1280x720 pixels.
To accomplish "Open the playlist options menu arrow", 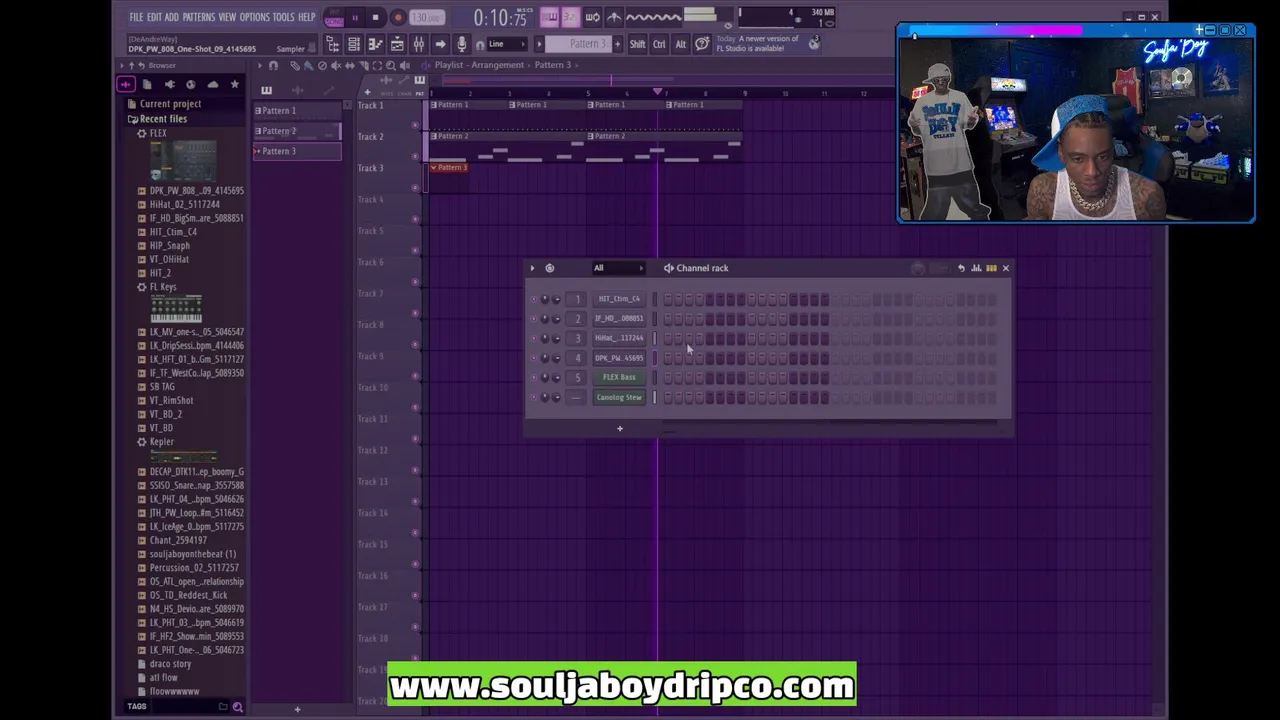I will [260, 65].
